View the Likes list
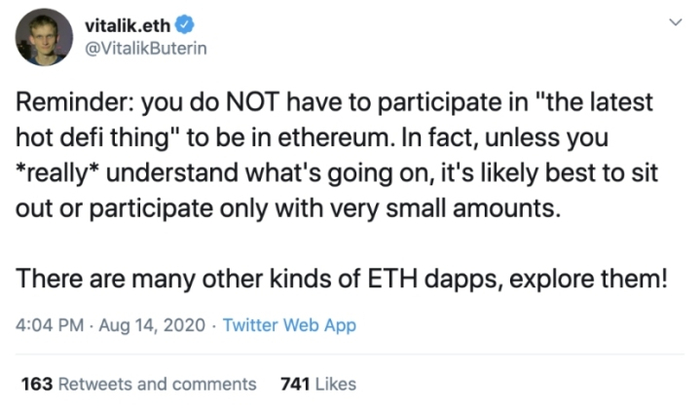The width and height of the screenshot is (700, 409). tap(335, 384)
